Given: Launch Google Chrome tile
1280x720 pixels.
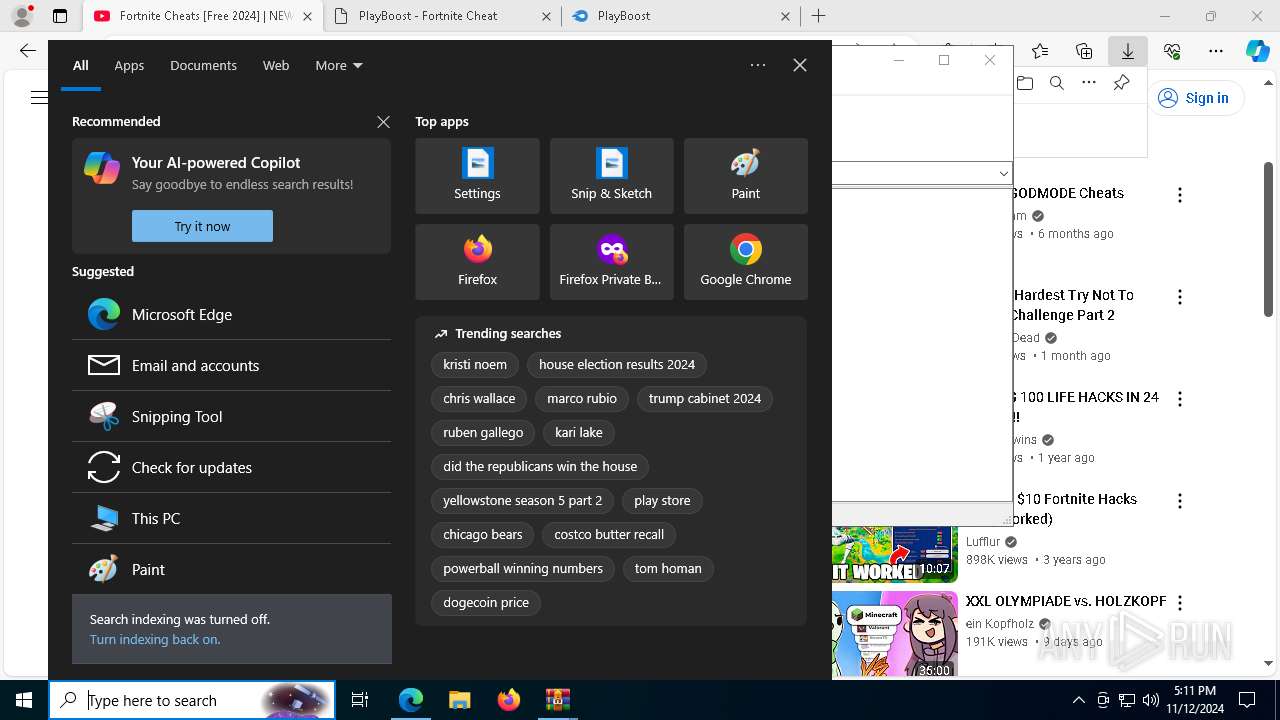Looking at the screenshot, I should 745,262.
